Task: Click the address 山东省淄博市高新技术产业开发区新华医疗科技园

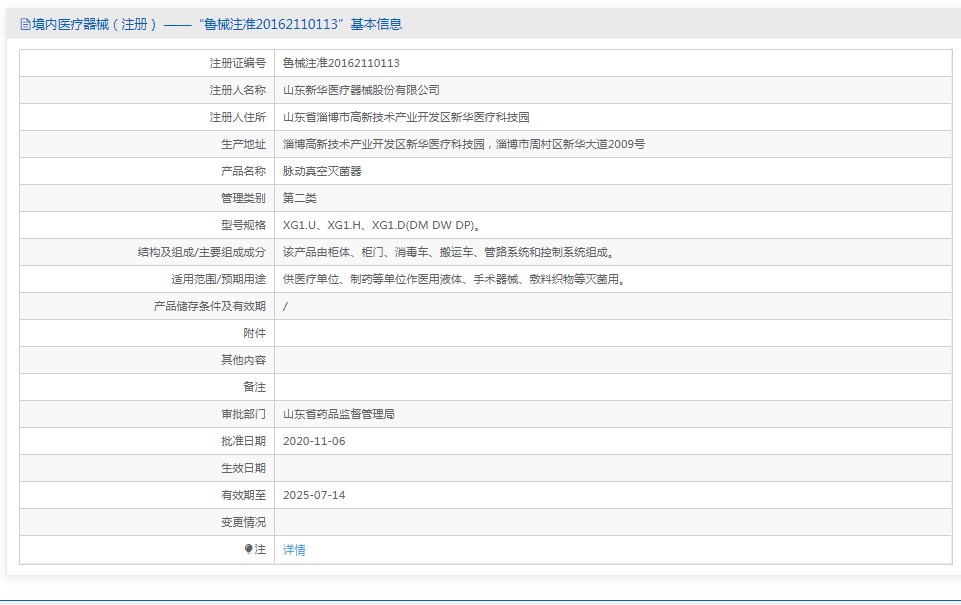Action: [406, 117]
